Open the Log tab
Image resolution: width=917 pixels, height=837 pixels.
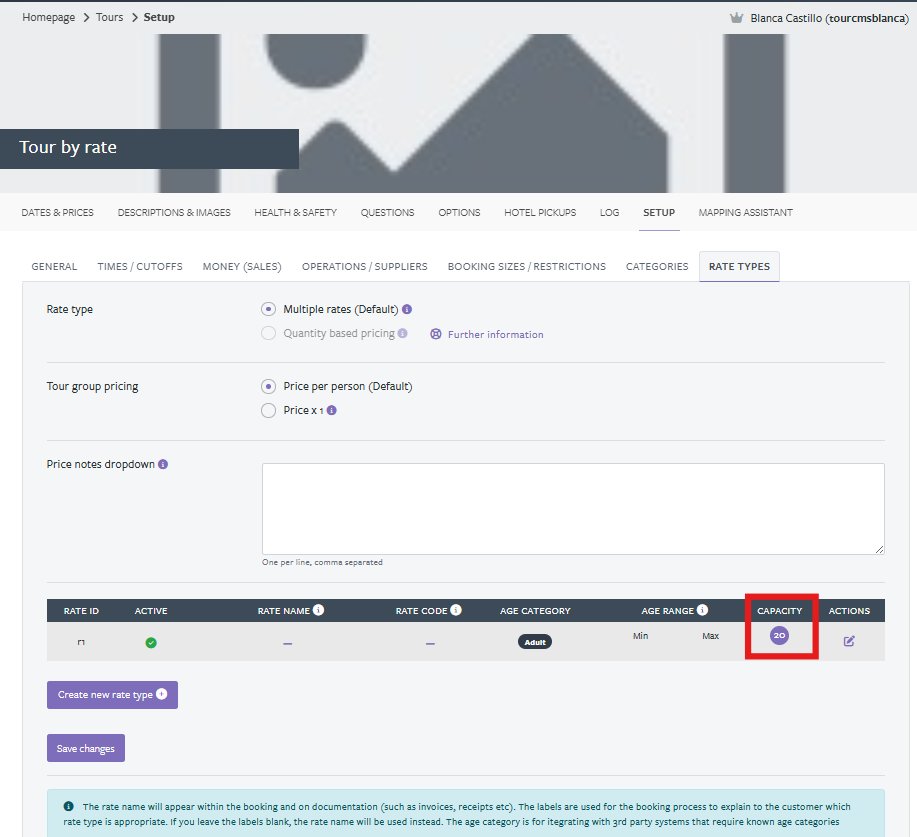609,212
